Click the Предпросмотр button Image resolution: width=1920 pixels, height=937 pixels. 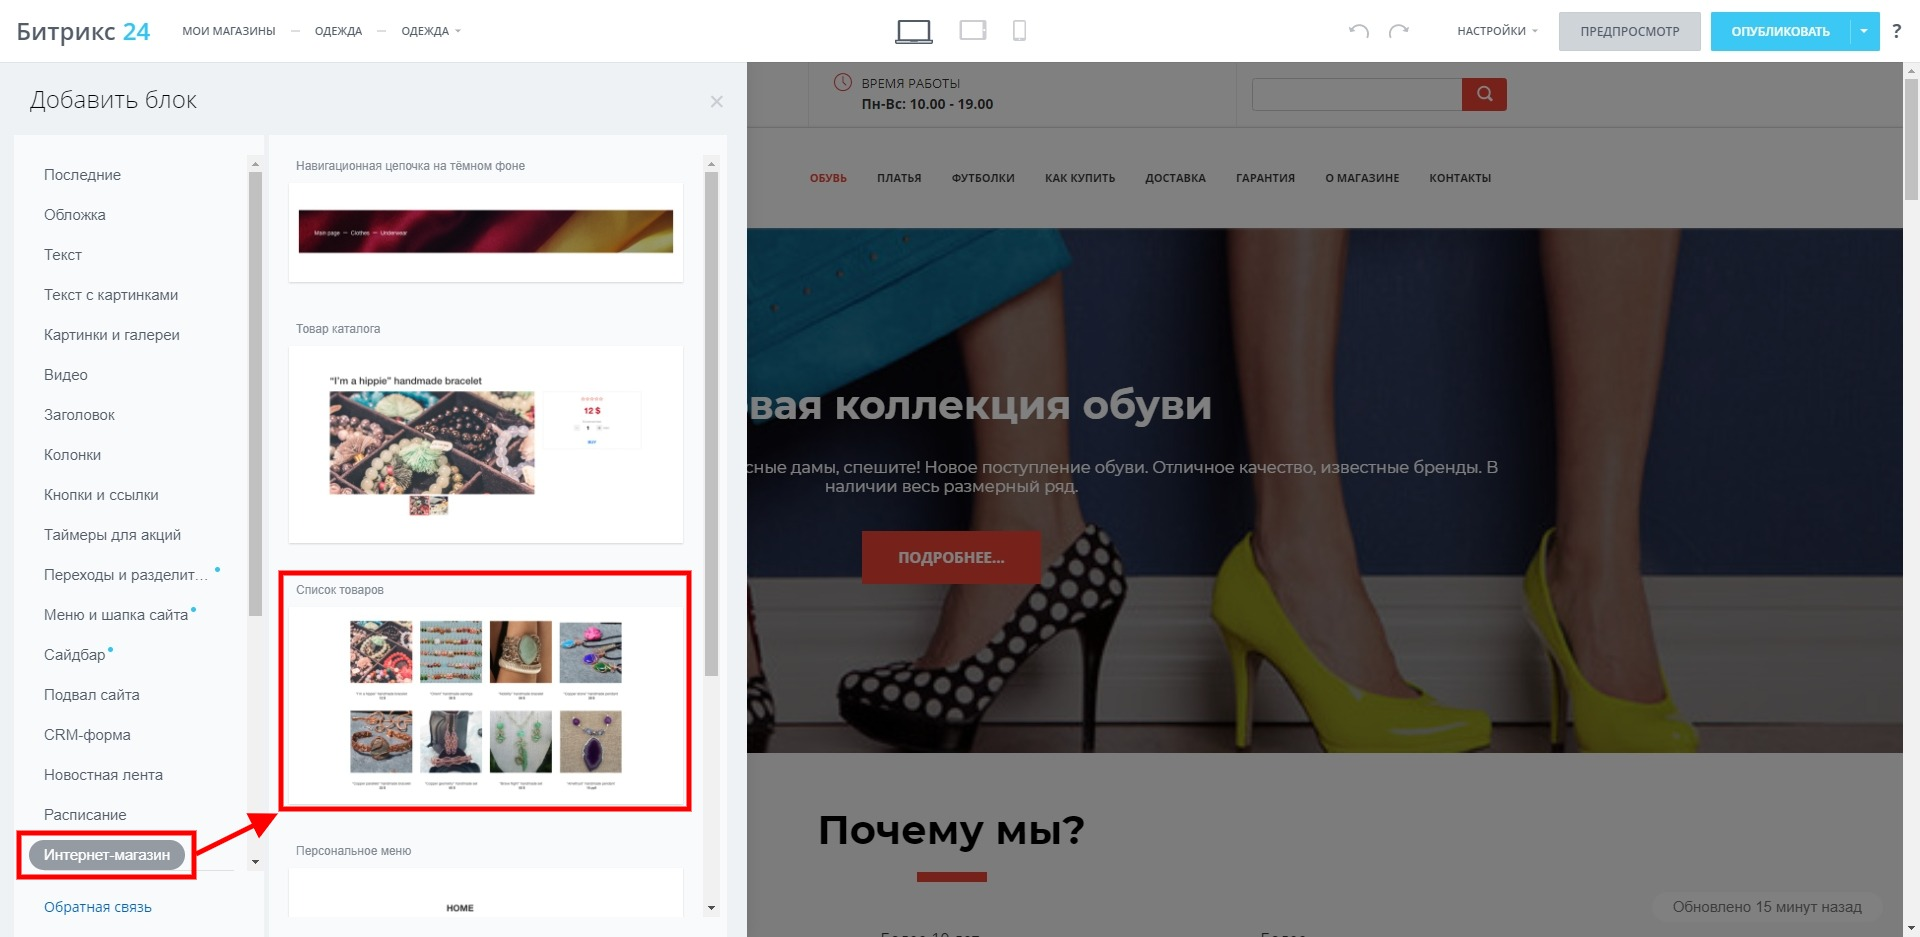(x=1630, y=31)
